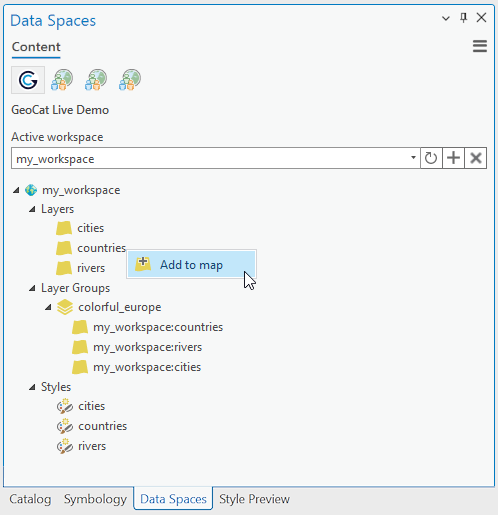498x515 pixels.
Task: Open the Active workspace dropdown
Action: click(413, 158)
